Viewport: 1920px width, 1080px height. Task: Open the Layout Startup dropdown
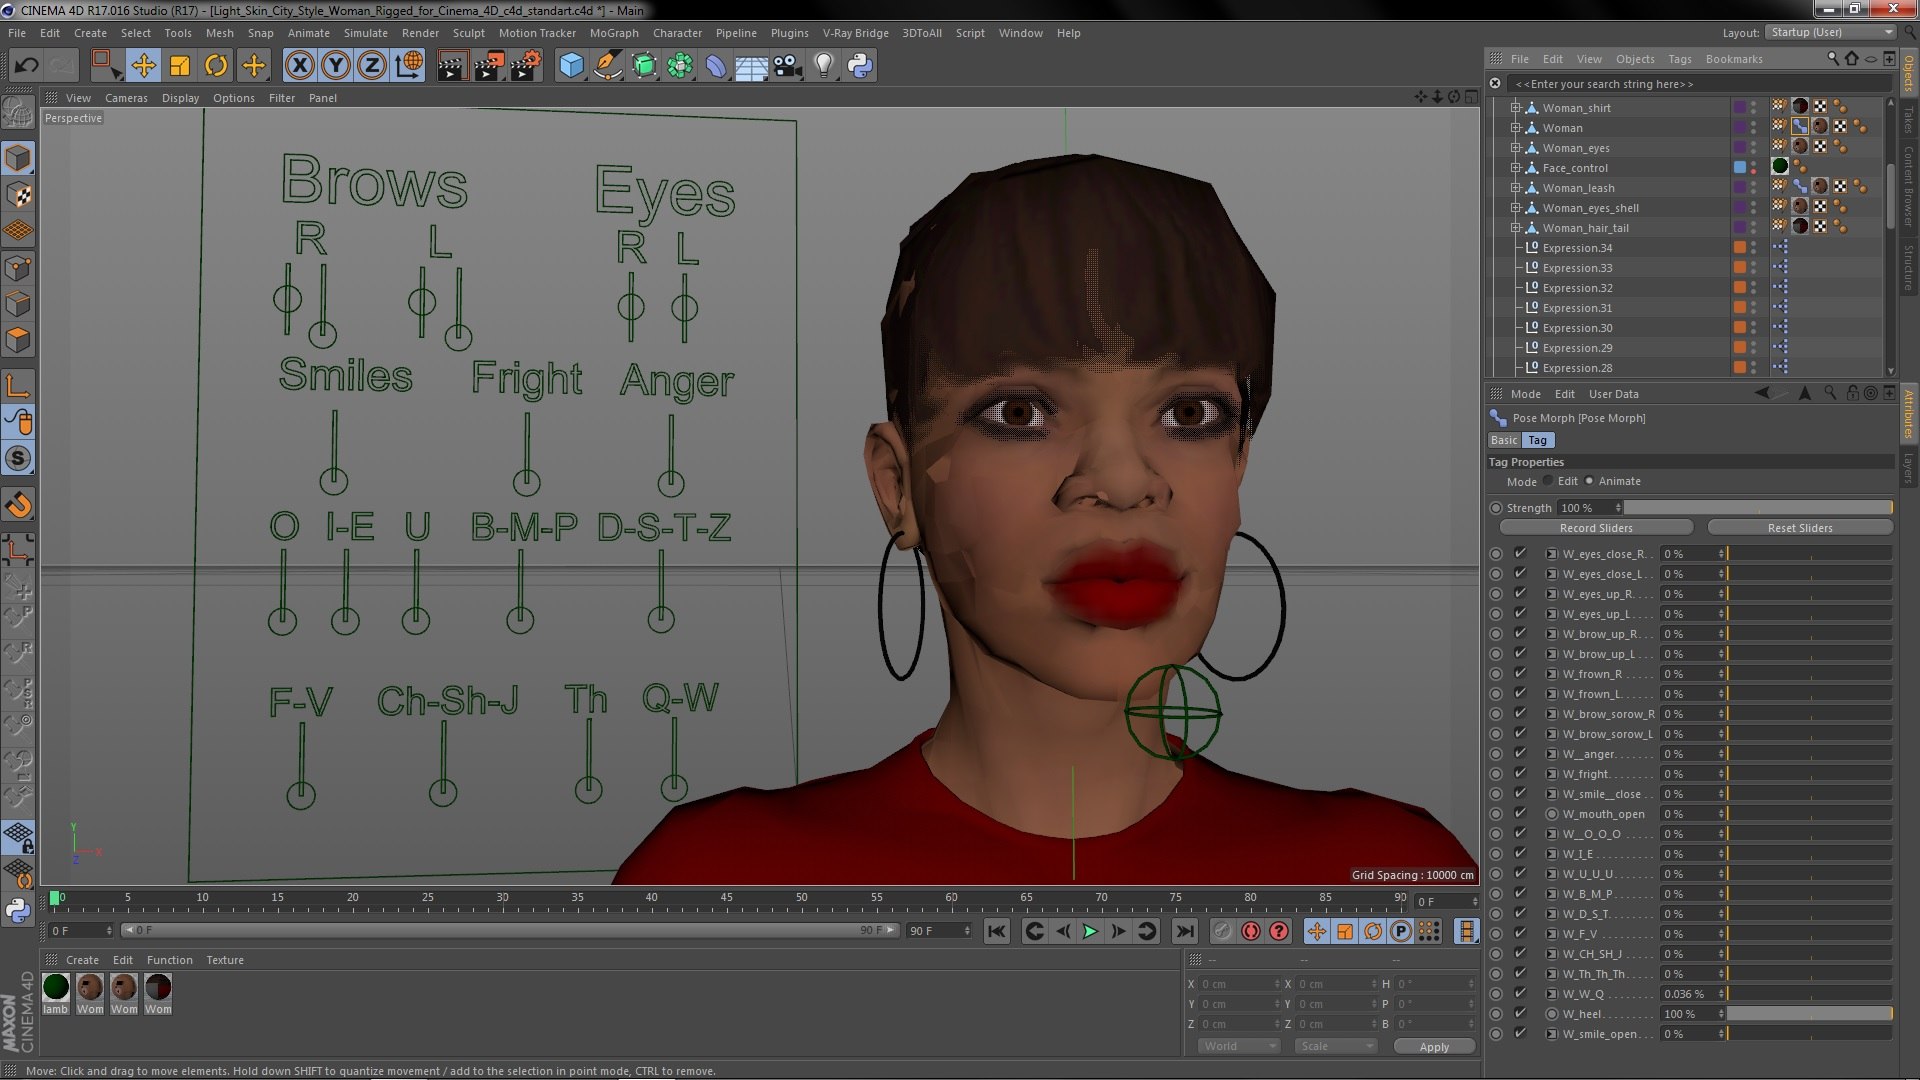coord(1830,33)
